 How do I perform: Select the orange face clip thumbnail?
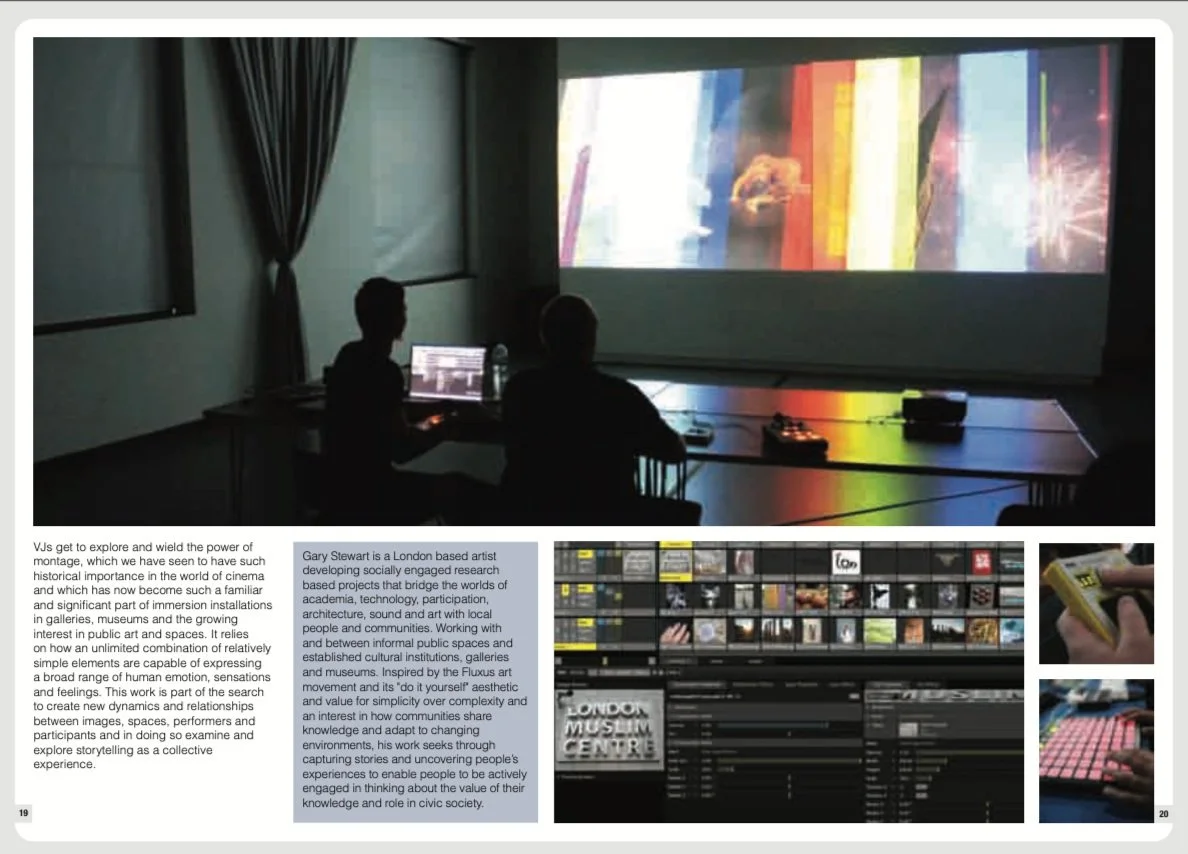(x=914, y=631)
